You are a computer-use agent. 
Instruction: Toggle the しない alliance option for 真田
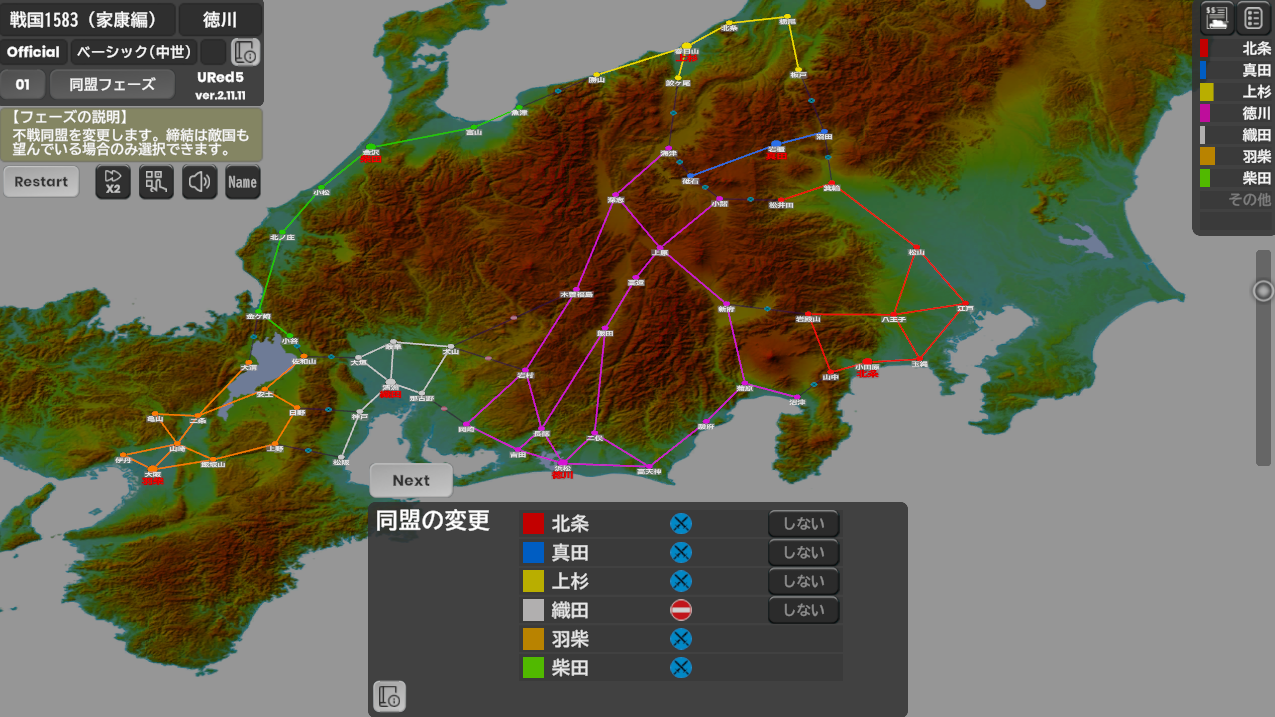point(803,552)
